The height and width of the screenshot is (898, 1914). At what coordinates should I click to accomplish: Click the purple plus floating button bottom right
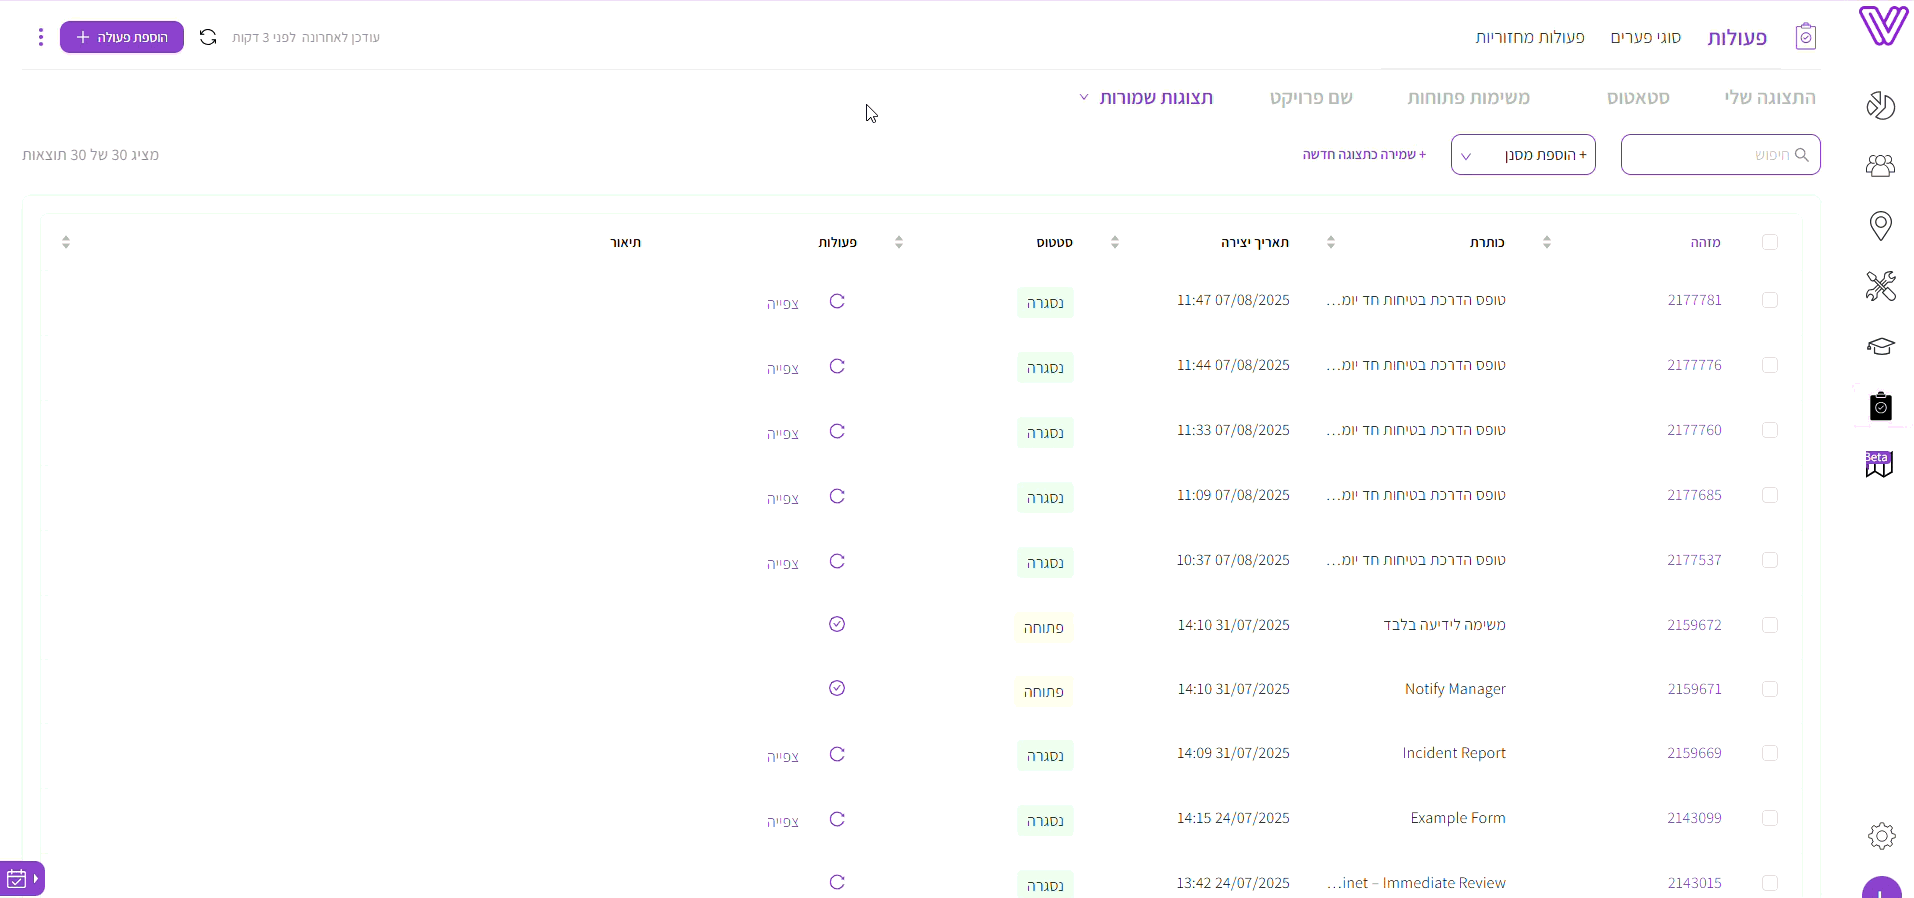[1882, 888]
